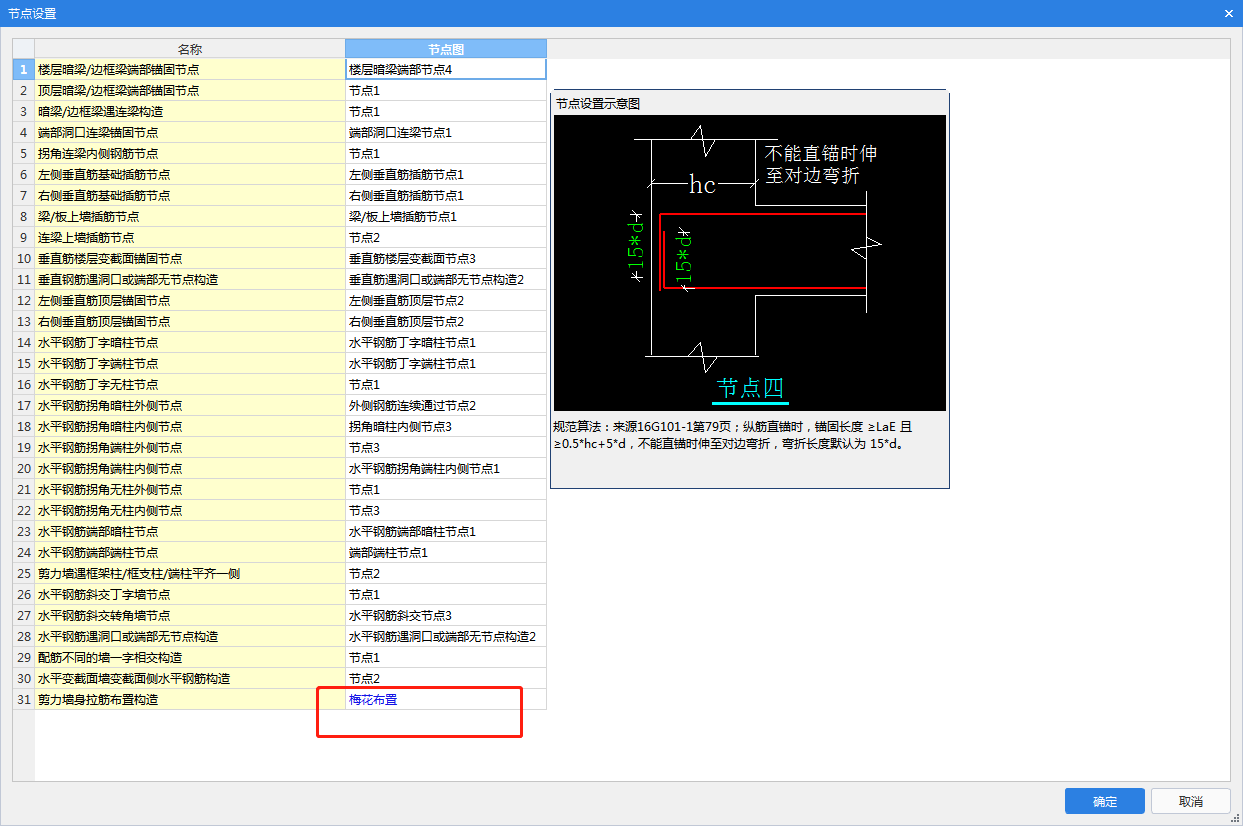Select row name 剪力墙身拉筋布置构造
Viewport: 1243px width, 826px height.
(190, 700)
